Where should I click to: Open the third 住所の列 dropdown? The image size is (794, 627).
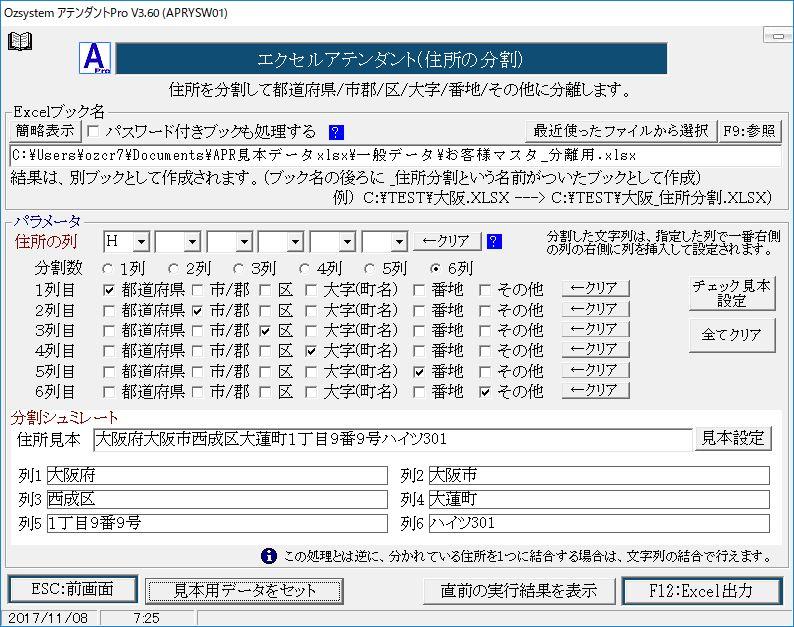[x=244, y=242]
